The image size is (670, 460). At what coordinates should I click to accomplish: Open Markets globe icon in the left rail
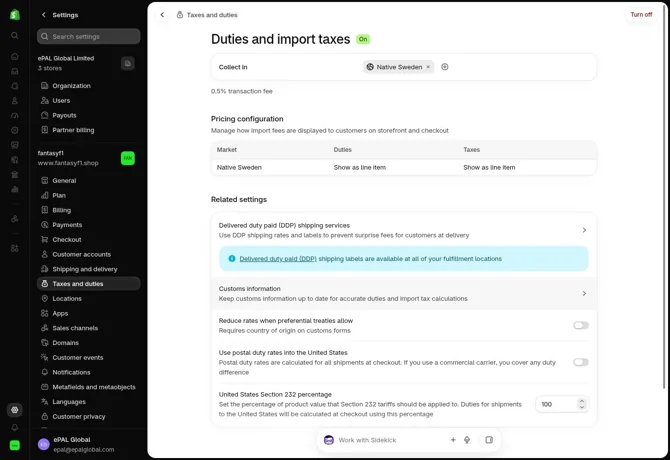[15, 160]
